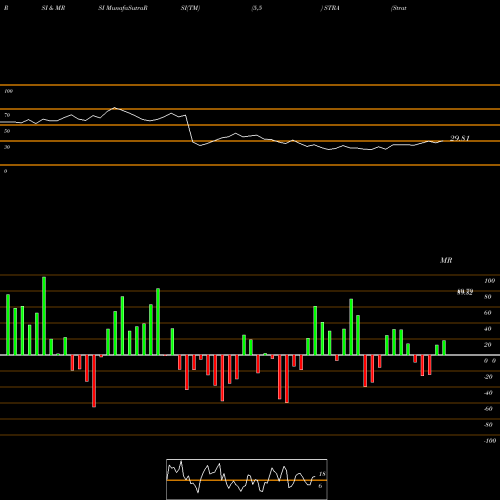The image size is (500, 500).
Task: Click the '(Strat' text at top right
Action: coord(399,8)
